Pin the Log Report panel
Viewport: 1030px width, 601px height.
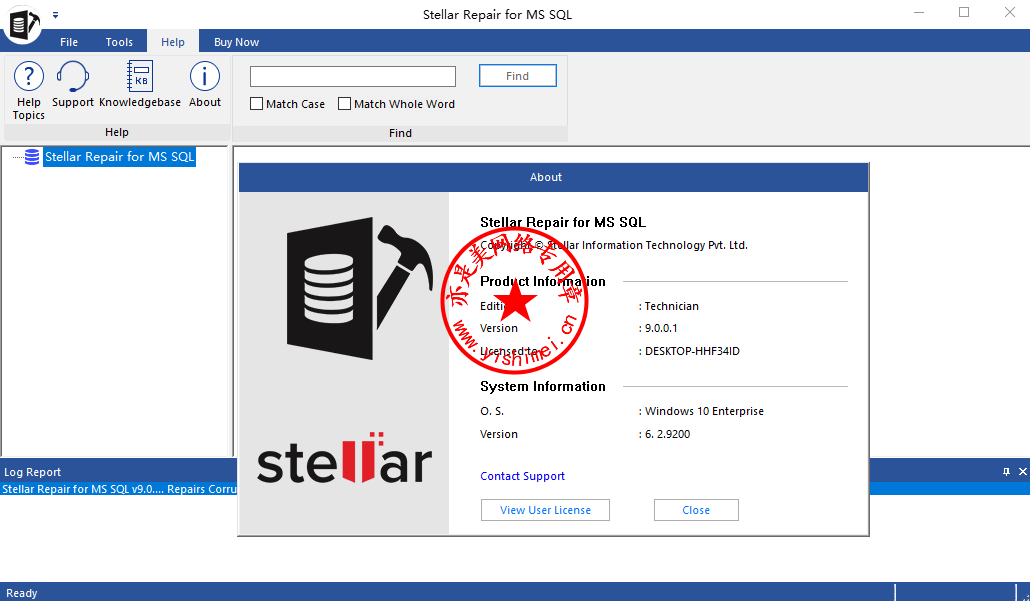tap(1006, 472)
